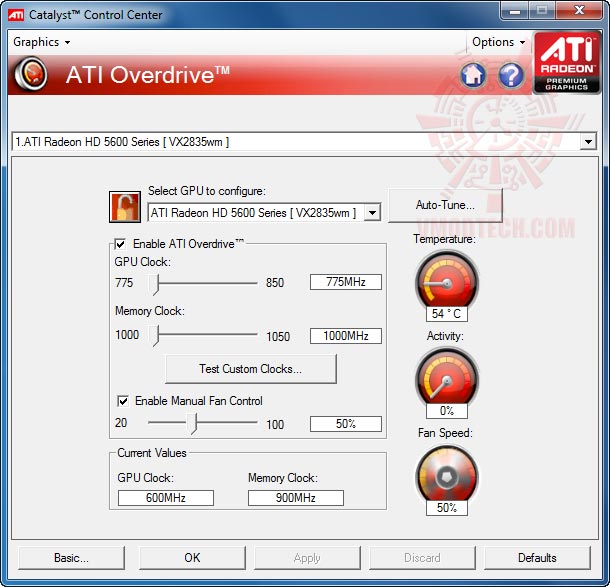
Task: Click the Overdrive padlock unlock icon
Action: [x=125, y=207]
